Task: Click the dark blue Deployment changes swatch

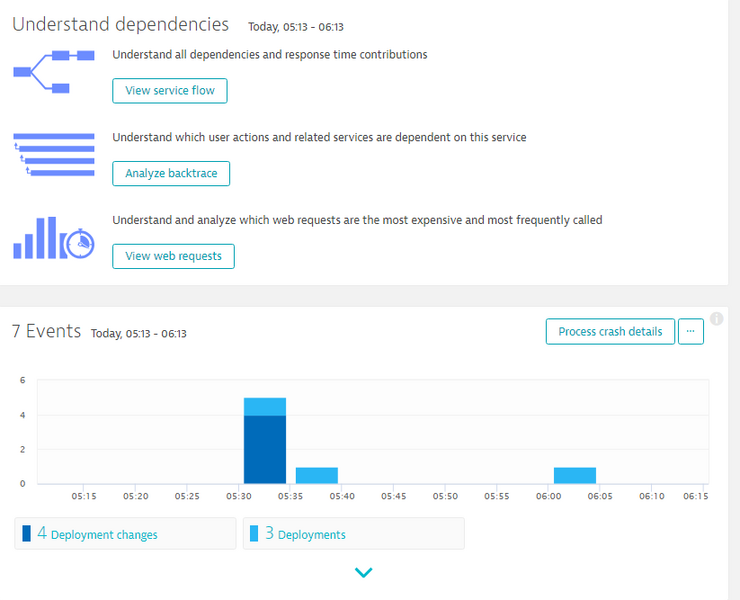Action: tap(26, 534)
